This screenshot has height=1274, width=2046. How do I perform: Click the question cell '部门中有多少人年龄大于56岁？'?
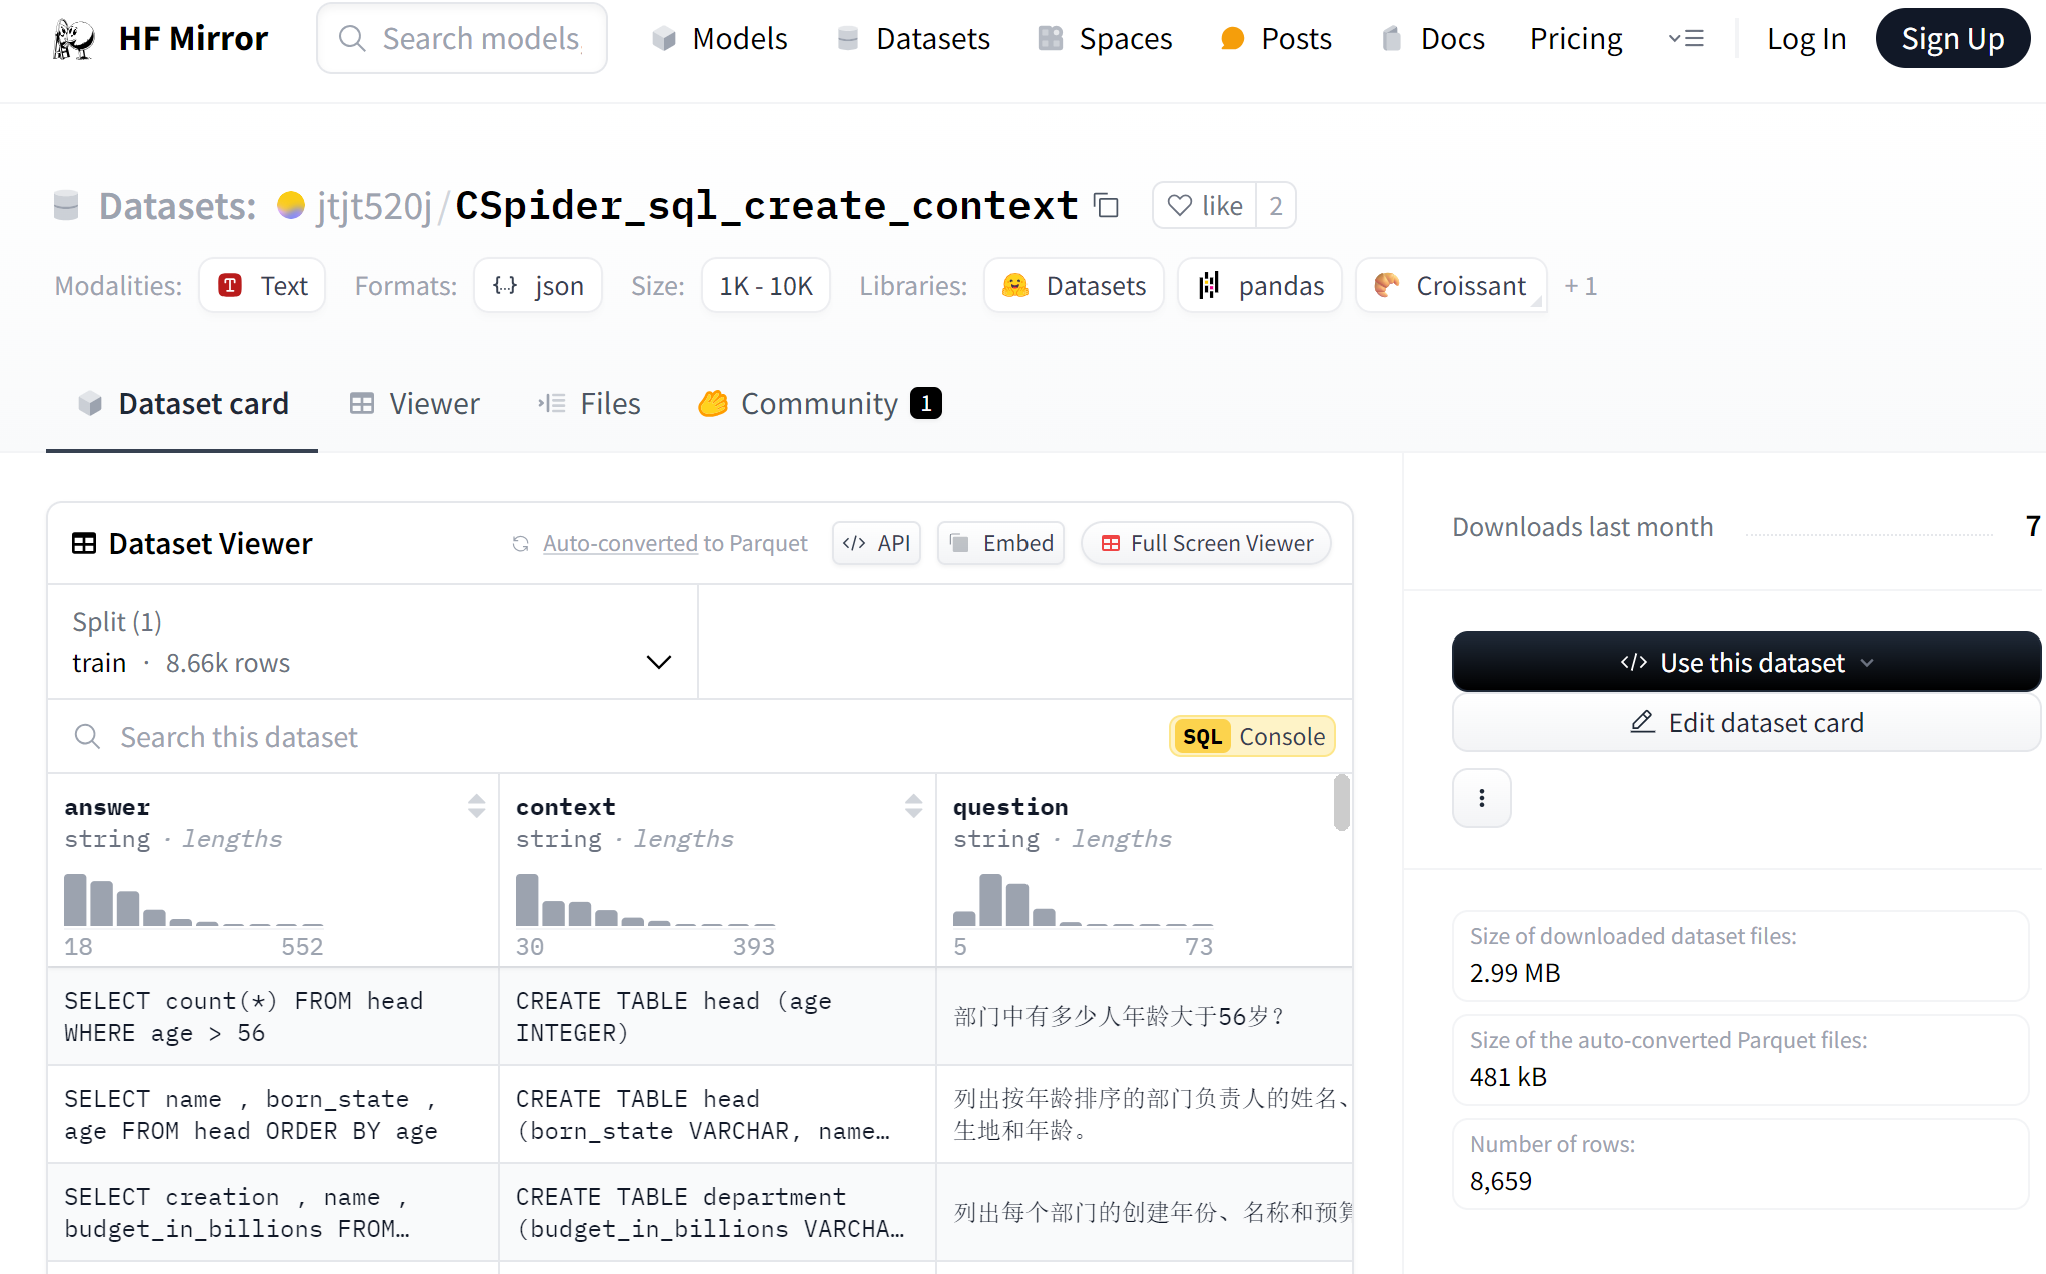(x=1144, y=1017)
